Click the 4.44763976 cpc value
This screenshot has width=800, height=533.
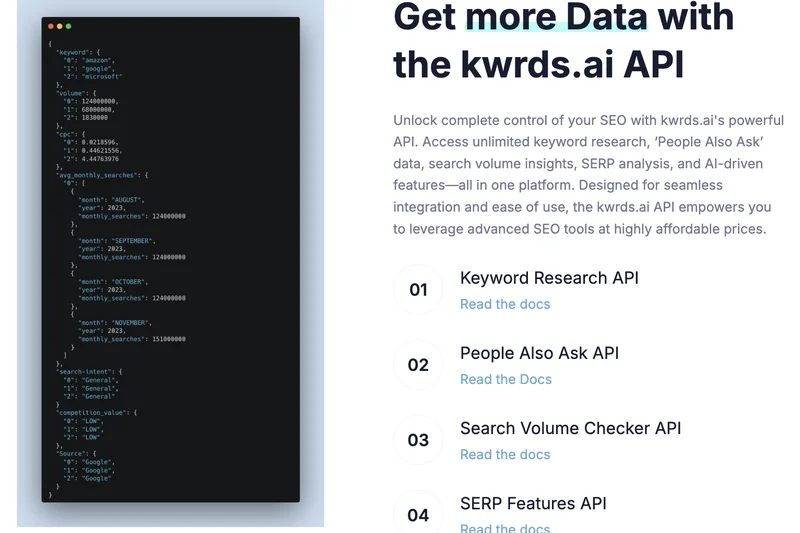click(100, 159)
